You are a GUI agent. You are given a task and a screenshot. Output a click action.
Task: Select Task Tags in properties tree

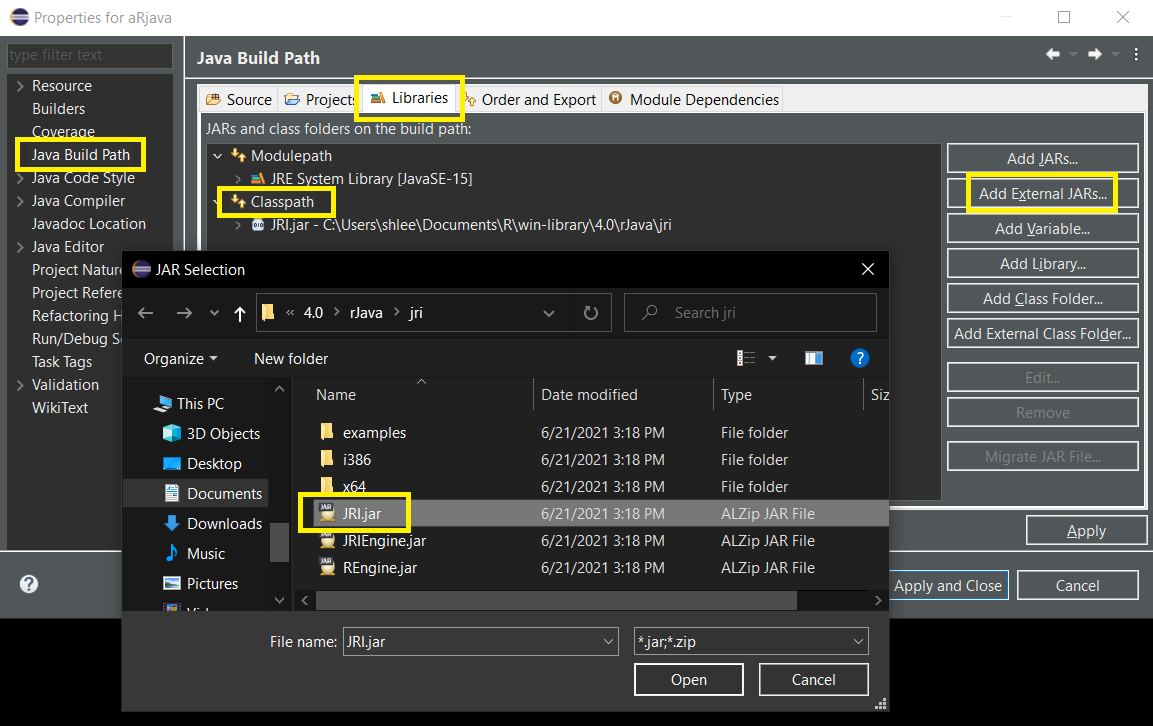62,362
